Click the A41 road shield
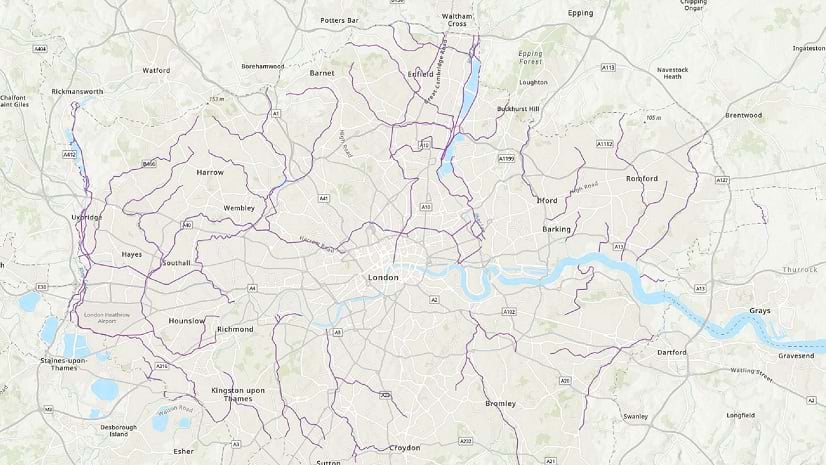 (x=324, y=199)
